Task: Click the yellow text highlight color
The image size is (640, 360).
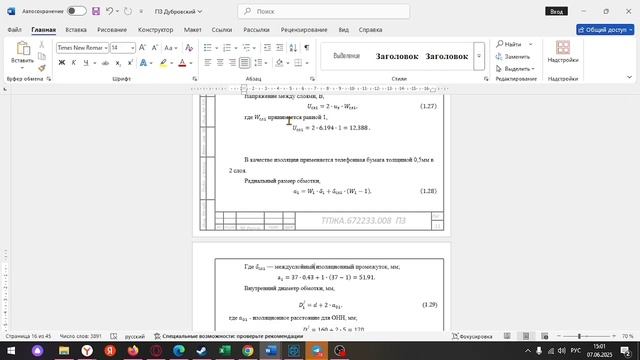Action: [x=163, y=63]
